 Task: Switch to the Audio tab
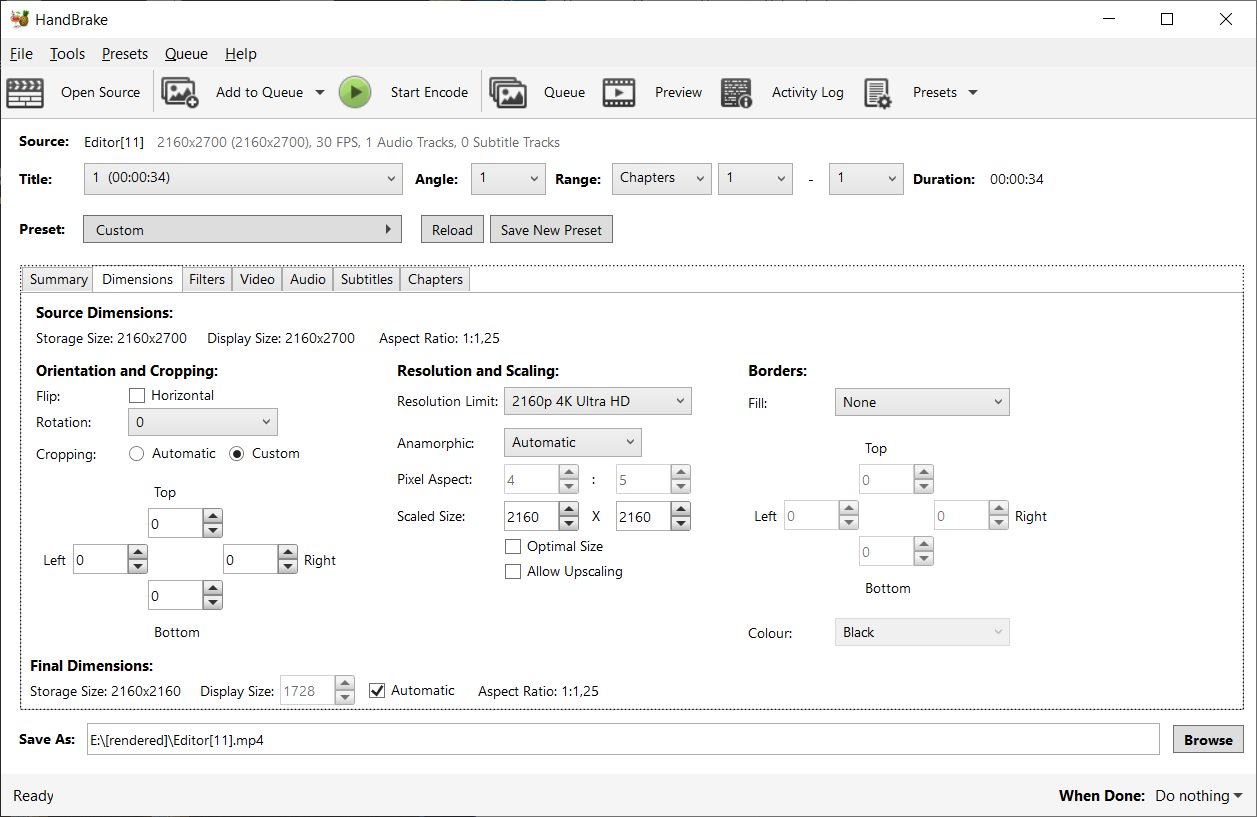point(307,280)
